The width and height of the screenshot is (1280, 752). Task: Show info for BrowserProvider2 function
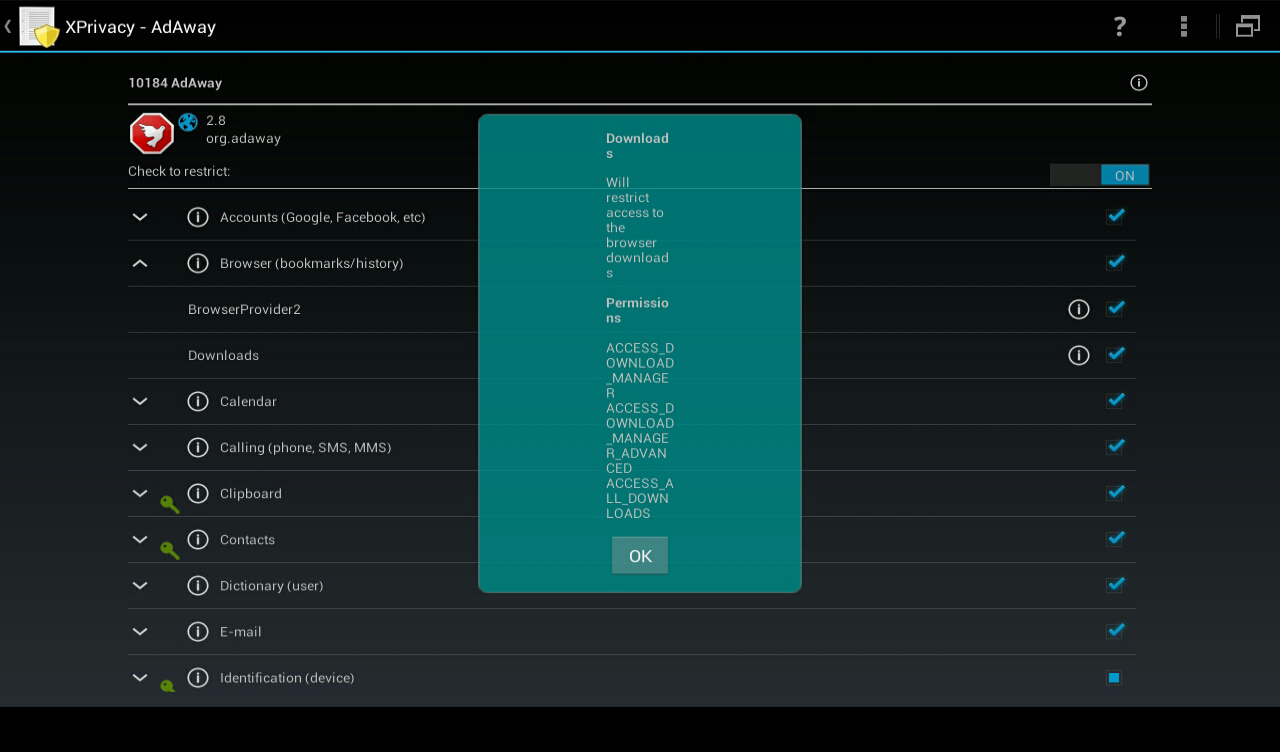point(1079,309)
